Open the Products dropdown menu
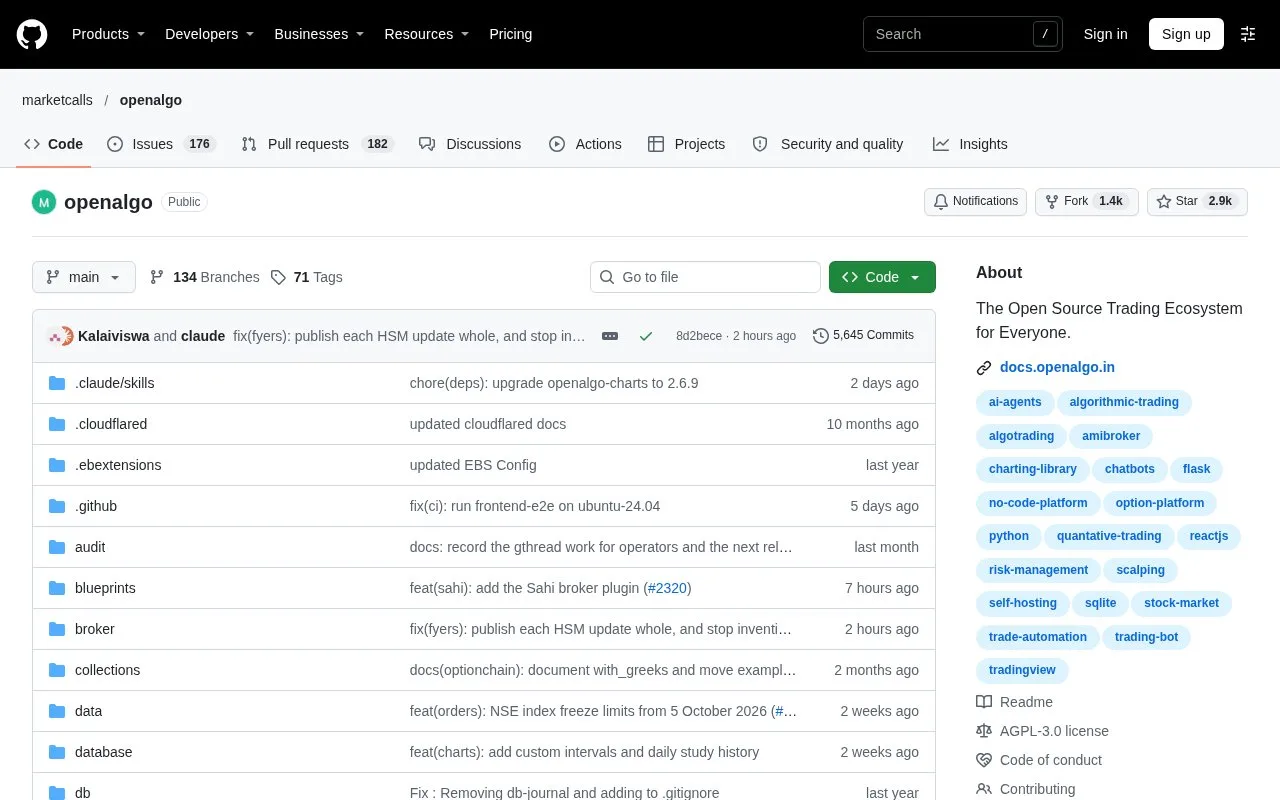Image resolution: width=1280 pixels, height=800 pixels. (x=109, y=34)
